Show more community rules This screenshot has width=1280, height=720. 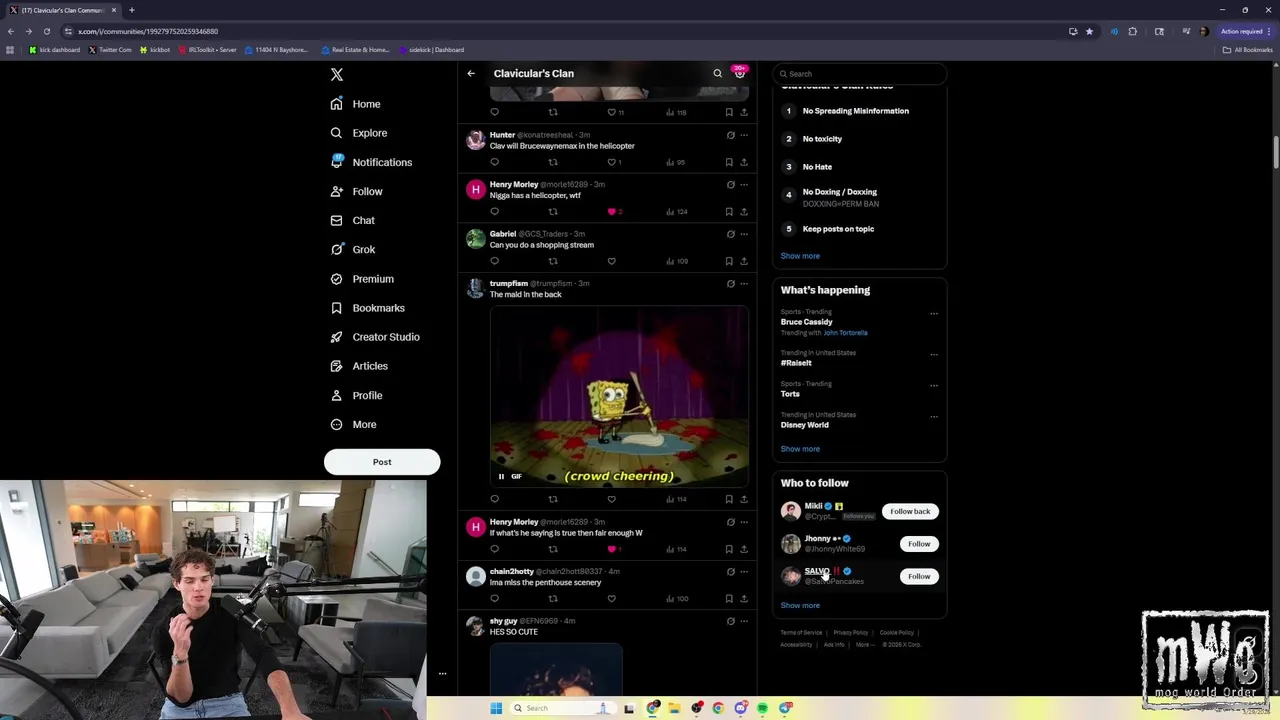point(800,256)
